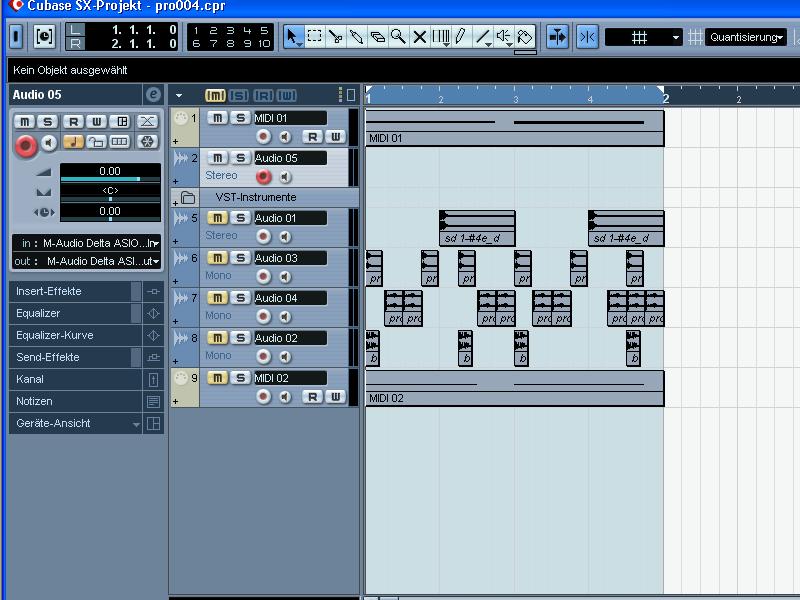Select the Erase tool
Screen dimensions: 800x600
point(378,37)
